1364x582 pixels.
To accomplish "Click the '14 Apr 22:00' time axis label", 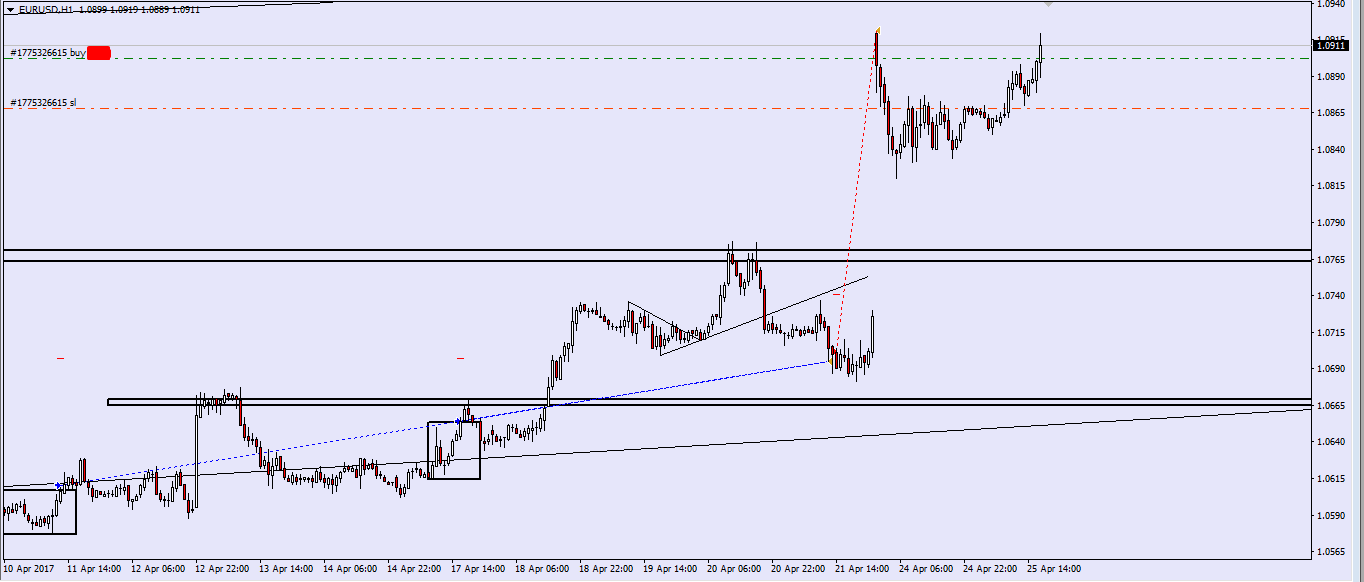I will 415,568.
